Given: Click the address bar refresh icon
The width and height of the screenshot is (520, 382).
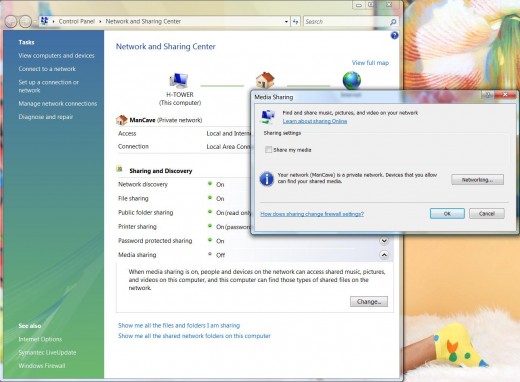Looking at the screenshot, I should tap(296, 22).
